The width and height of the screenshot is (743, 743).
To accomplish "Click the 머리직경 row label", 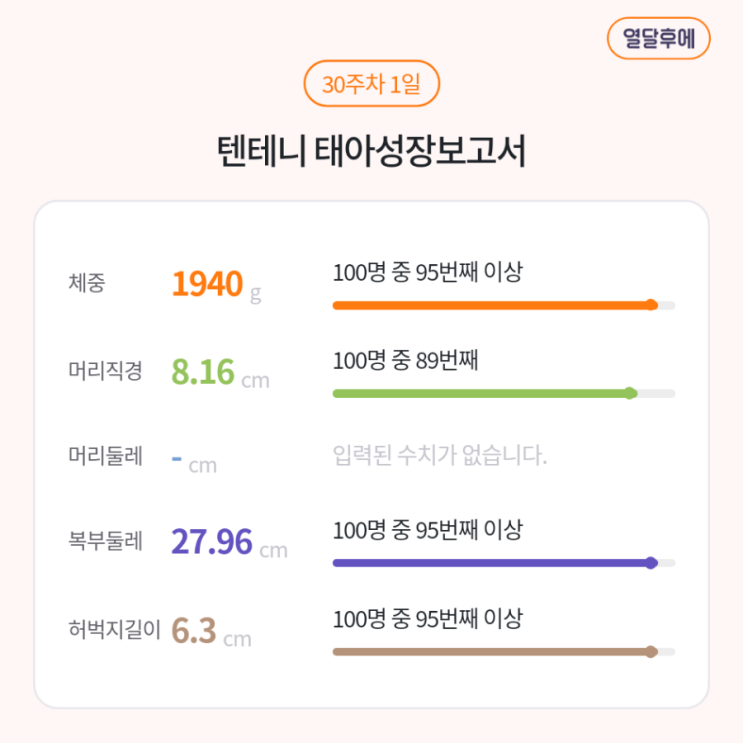I will point(105,371).
